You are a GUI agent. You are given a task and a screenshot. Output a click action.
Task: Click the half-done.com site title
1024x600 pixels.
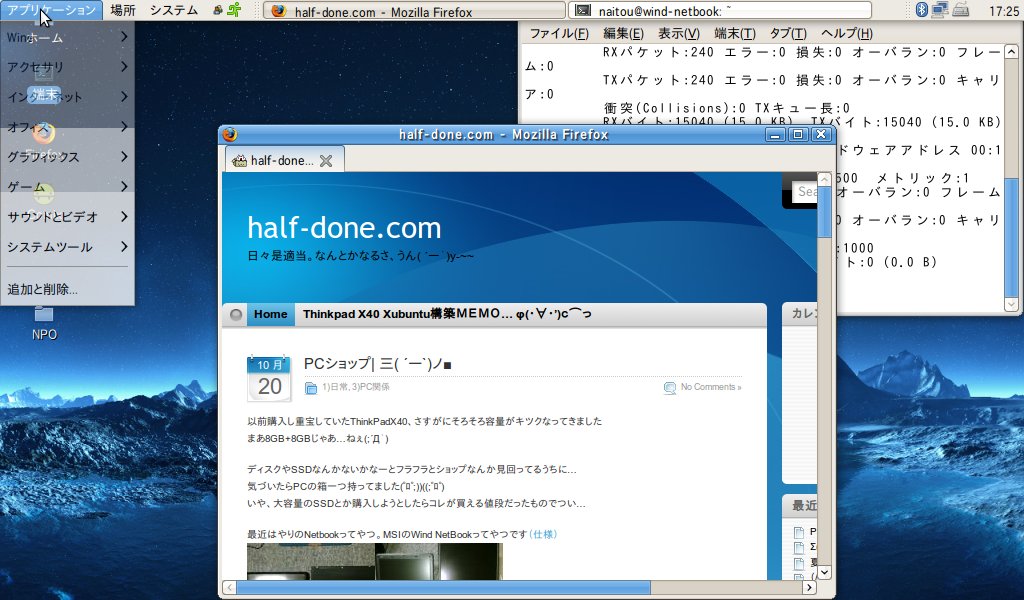[344, 228]
